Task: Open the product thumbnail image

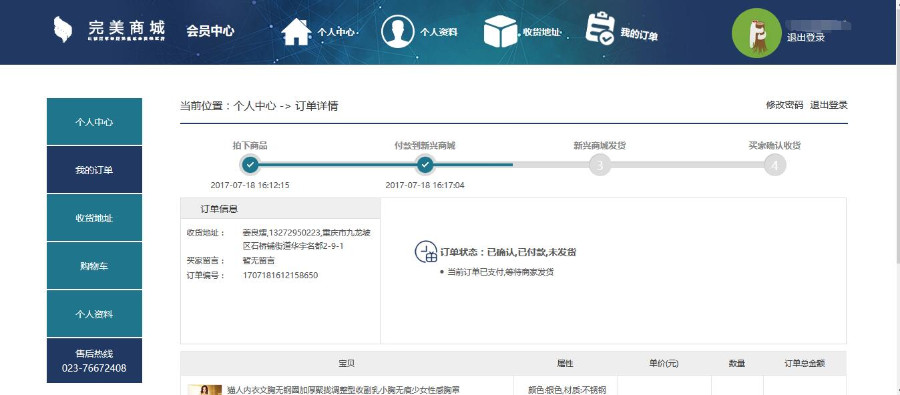Action: pos(205,390)
